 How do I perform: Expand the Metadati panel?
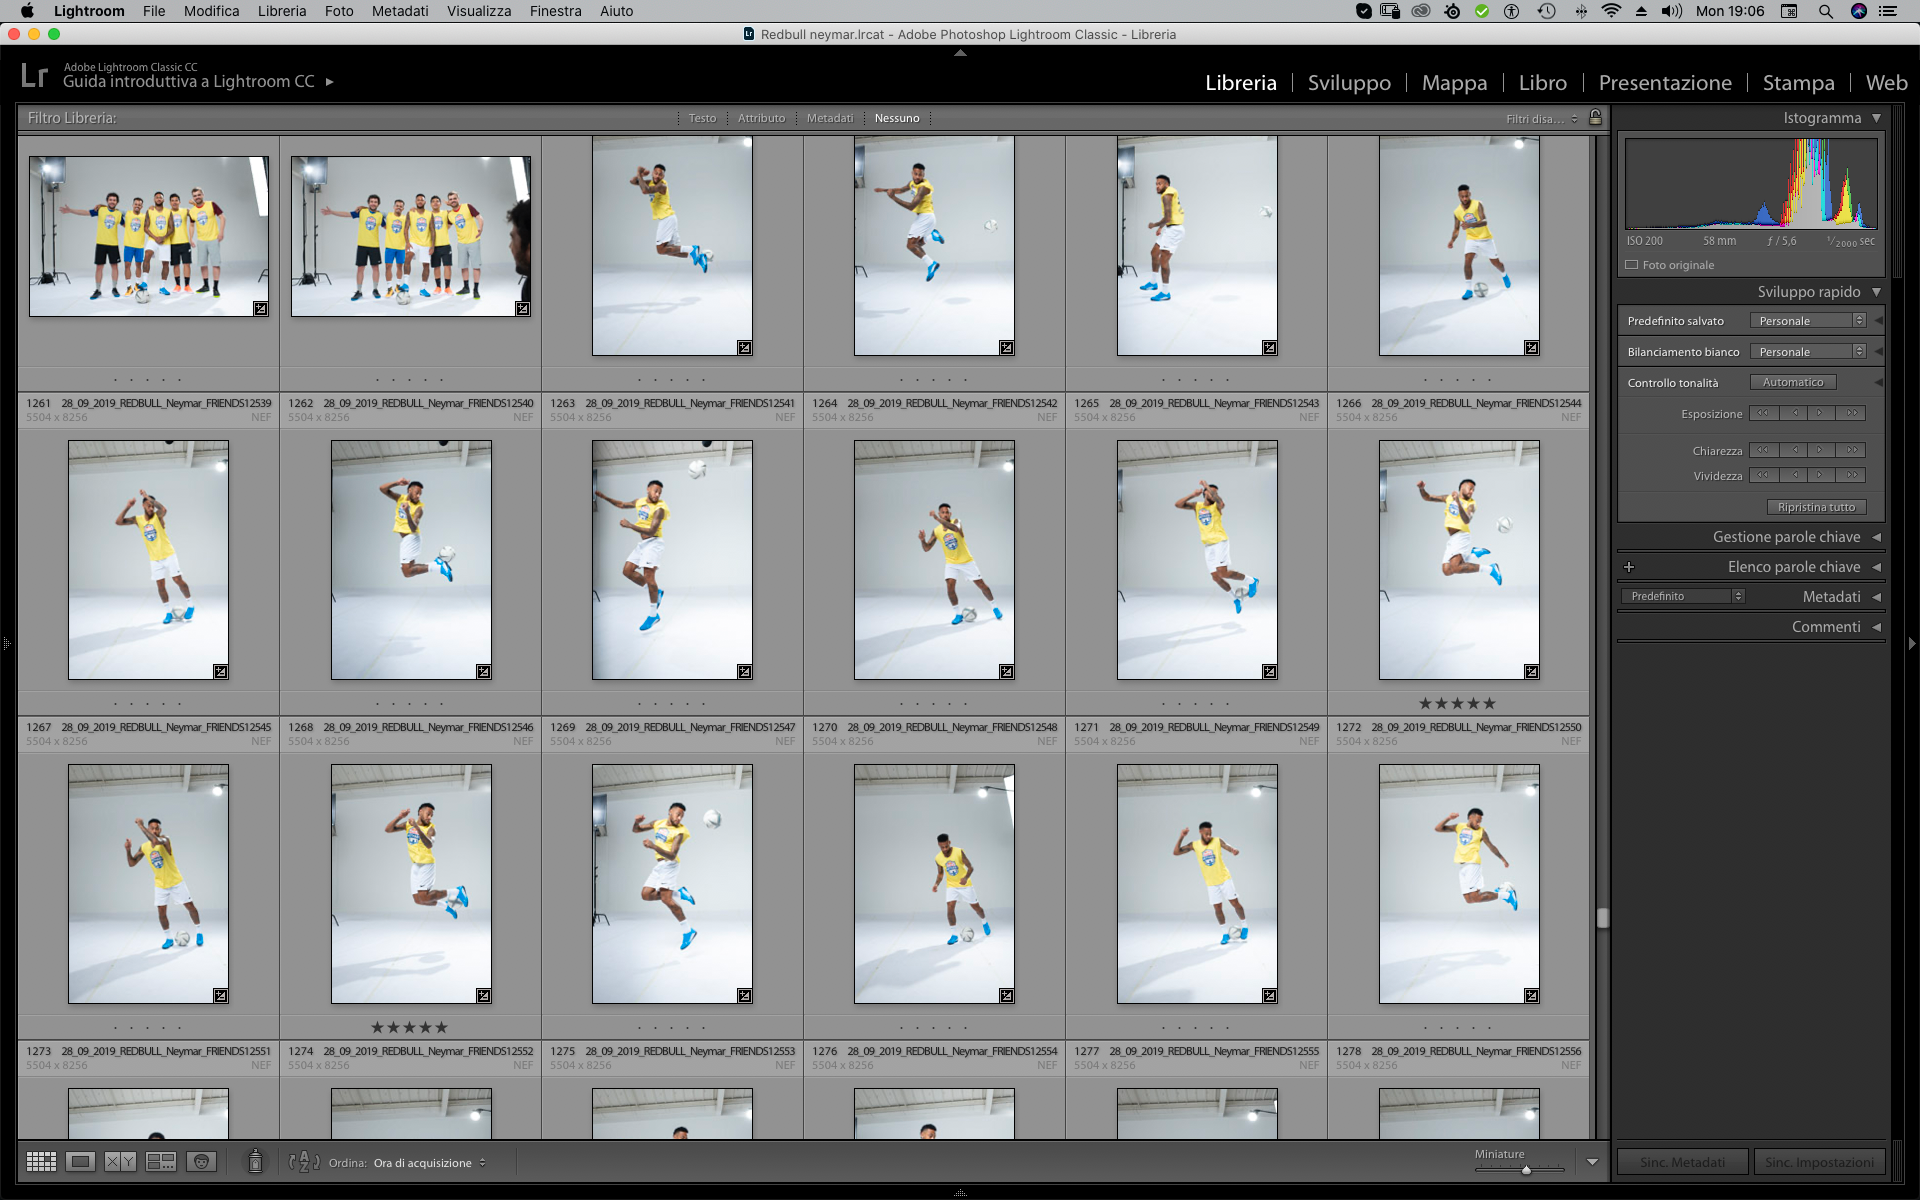(x=1876, y=597)
